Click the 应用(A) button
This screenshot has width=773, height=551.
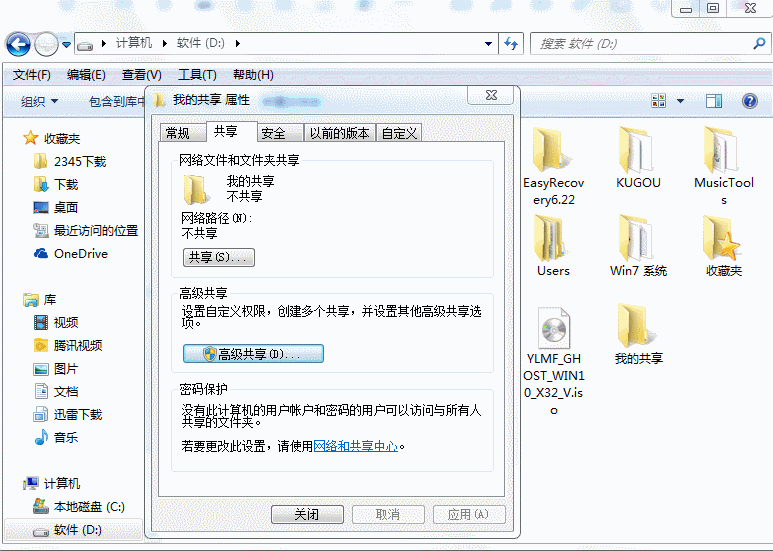coord(469,515)
